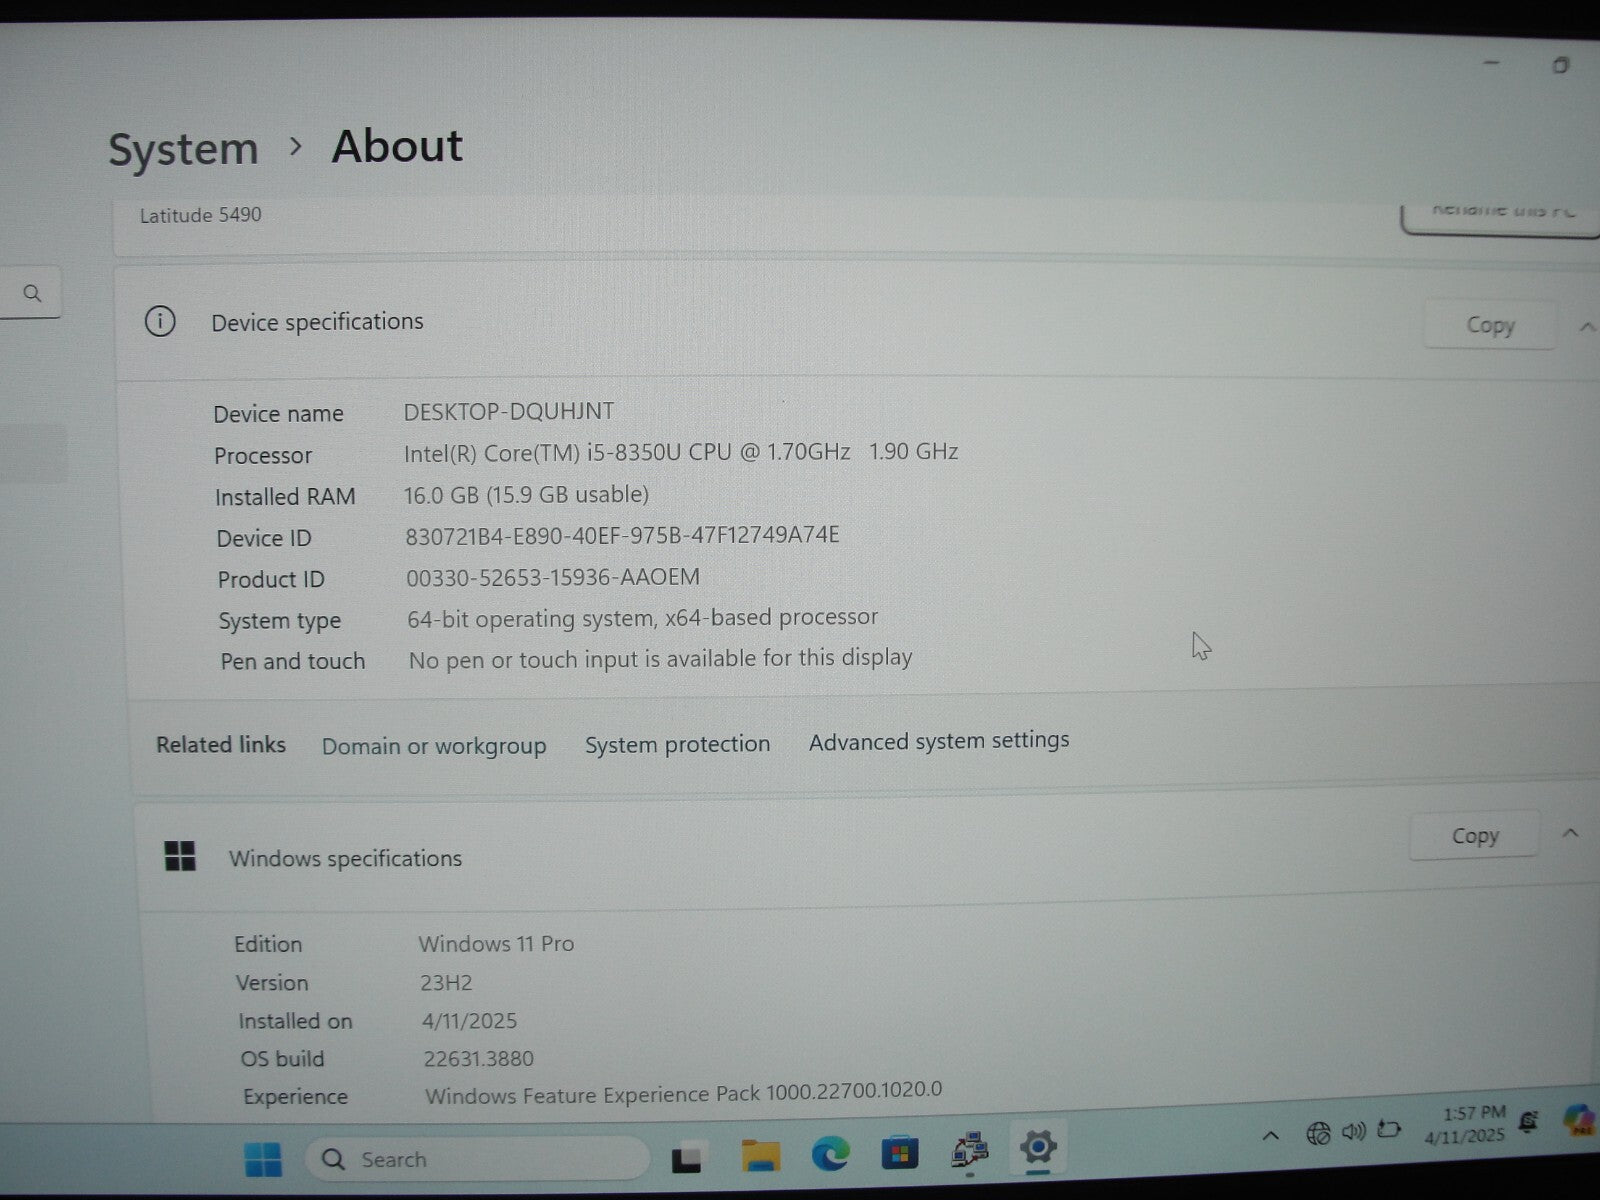Click the volume speaker tray icon

pyautogui.click(x=1353, y=1131)
